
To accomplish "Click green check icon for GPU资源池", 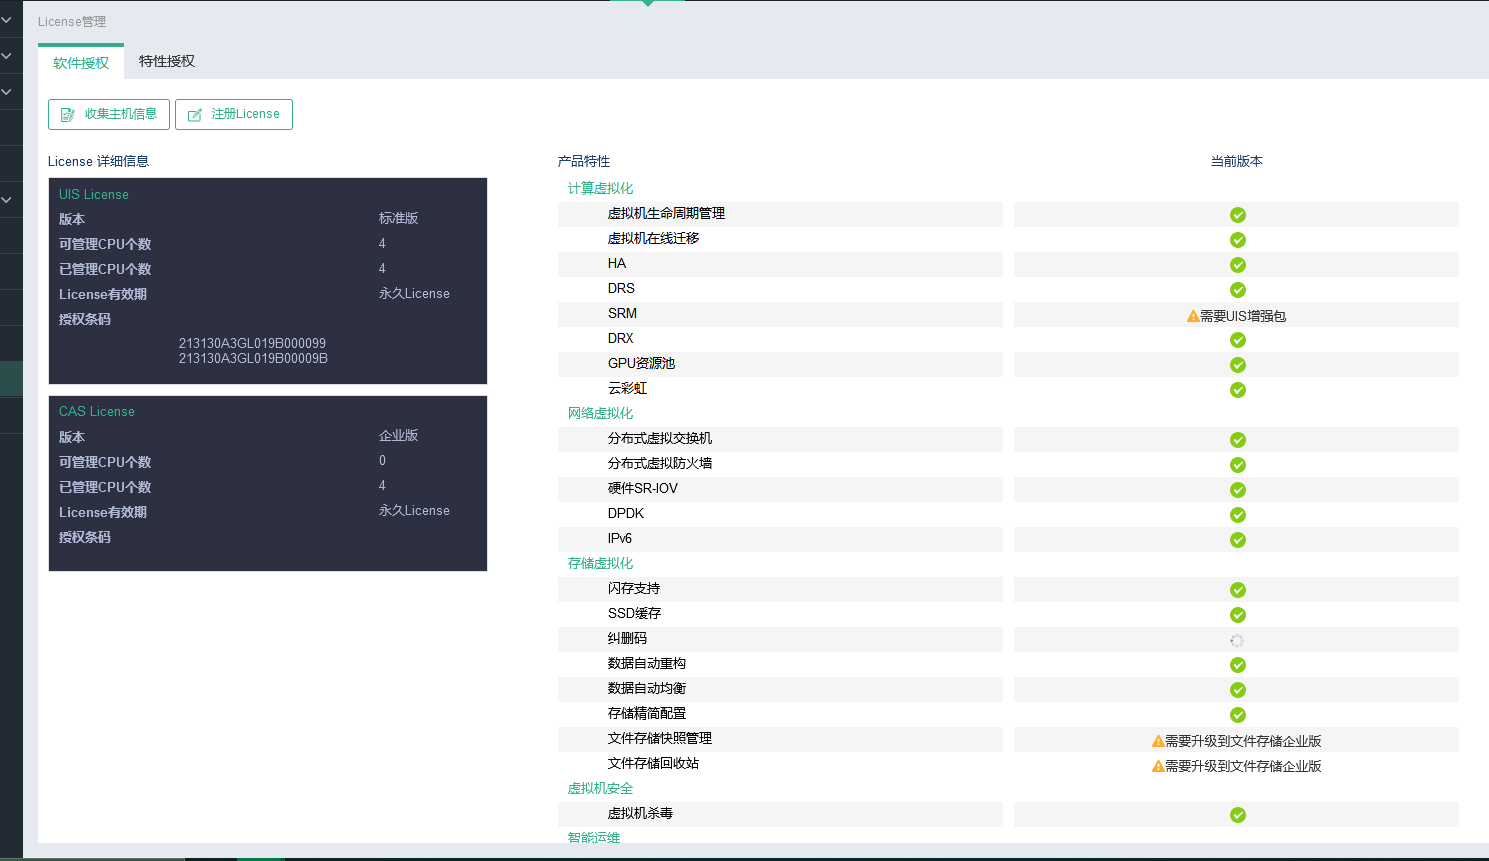I will tap(1238, 365).
